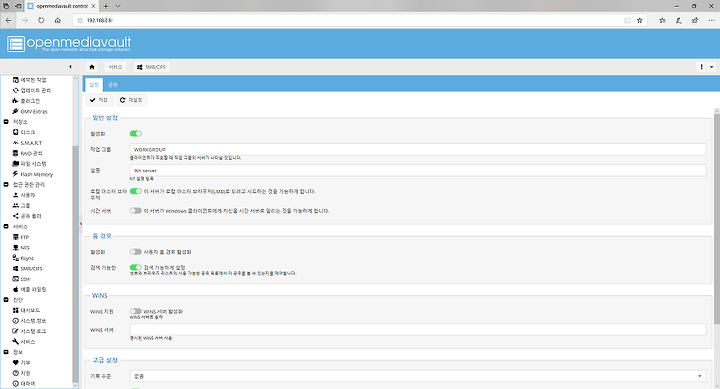Click the empty WINS server input field
Image resolution: width=720 pixels, height=389 pixels.
point(418,329)
